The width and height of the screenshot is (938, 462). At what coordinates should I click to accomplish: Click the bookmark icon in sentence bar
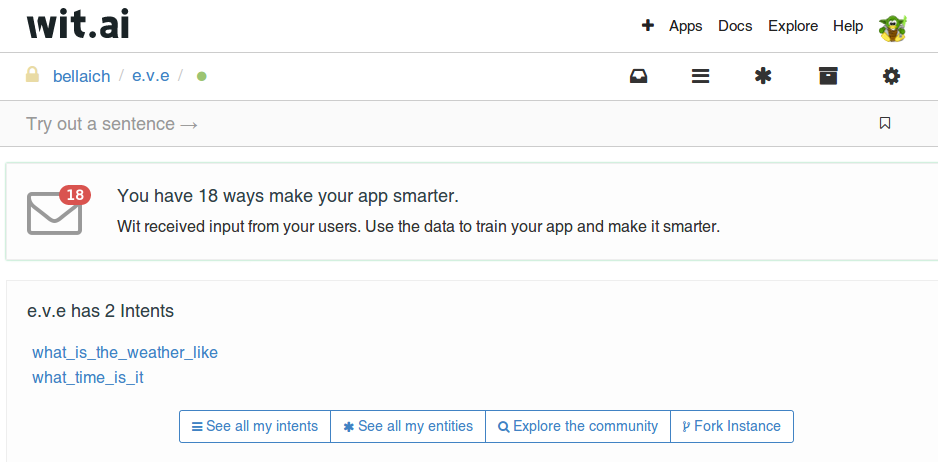885,123
